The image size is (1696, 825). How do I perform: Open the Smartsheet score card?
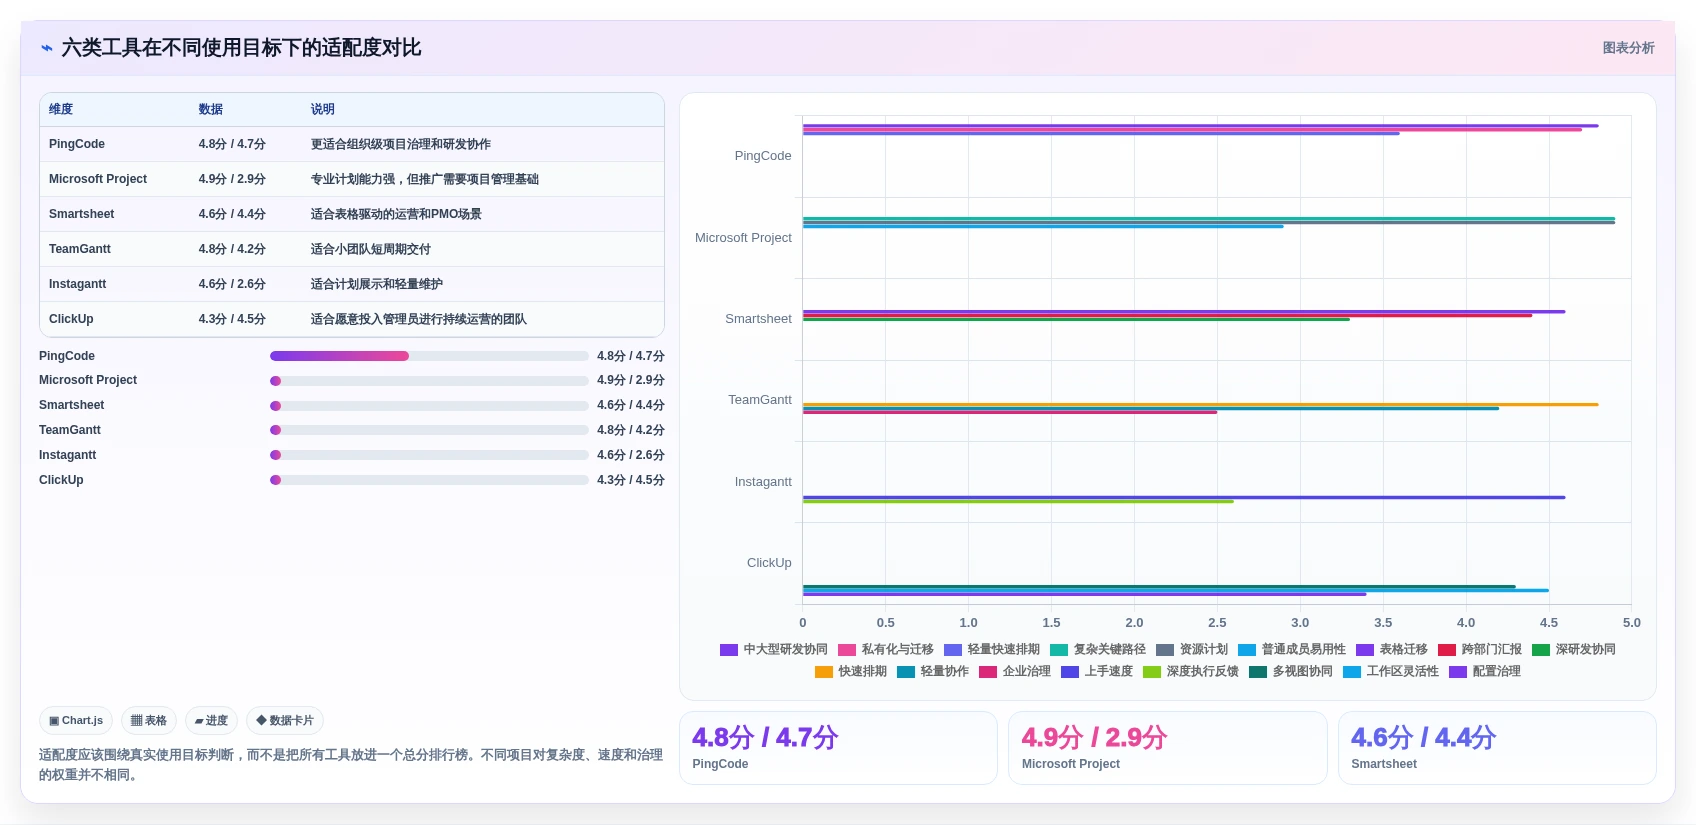click(1497, 748)
